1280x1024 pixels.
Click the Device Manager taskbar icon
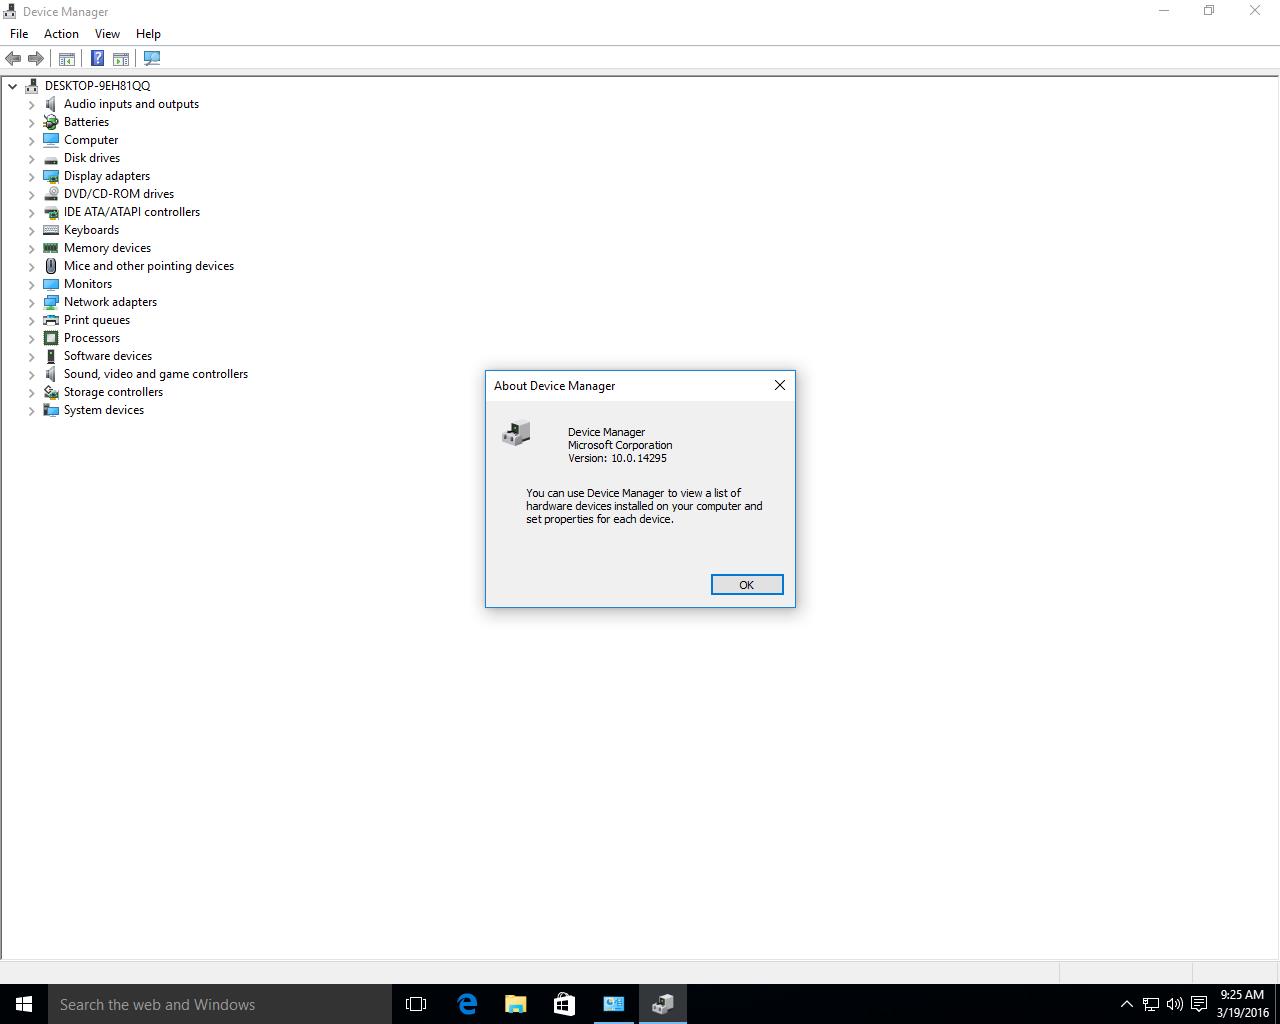(662, 1004)
